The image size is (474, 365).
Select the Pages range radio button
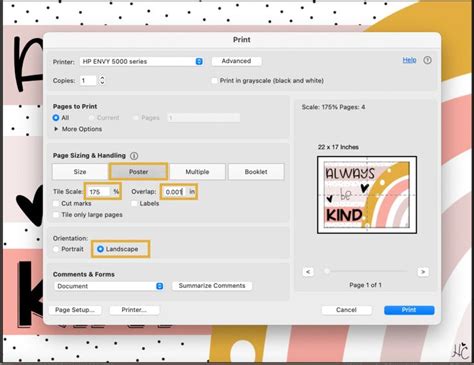pos(136,118)
